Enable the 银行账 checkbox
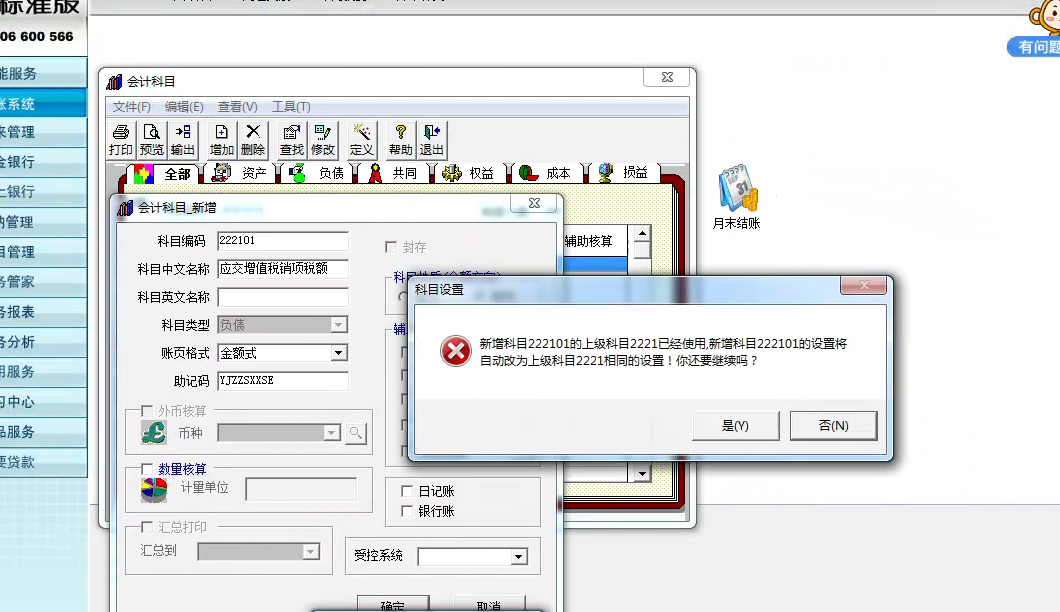 407,511
